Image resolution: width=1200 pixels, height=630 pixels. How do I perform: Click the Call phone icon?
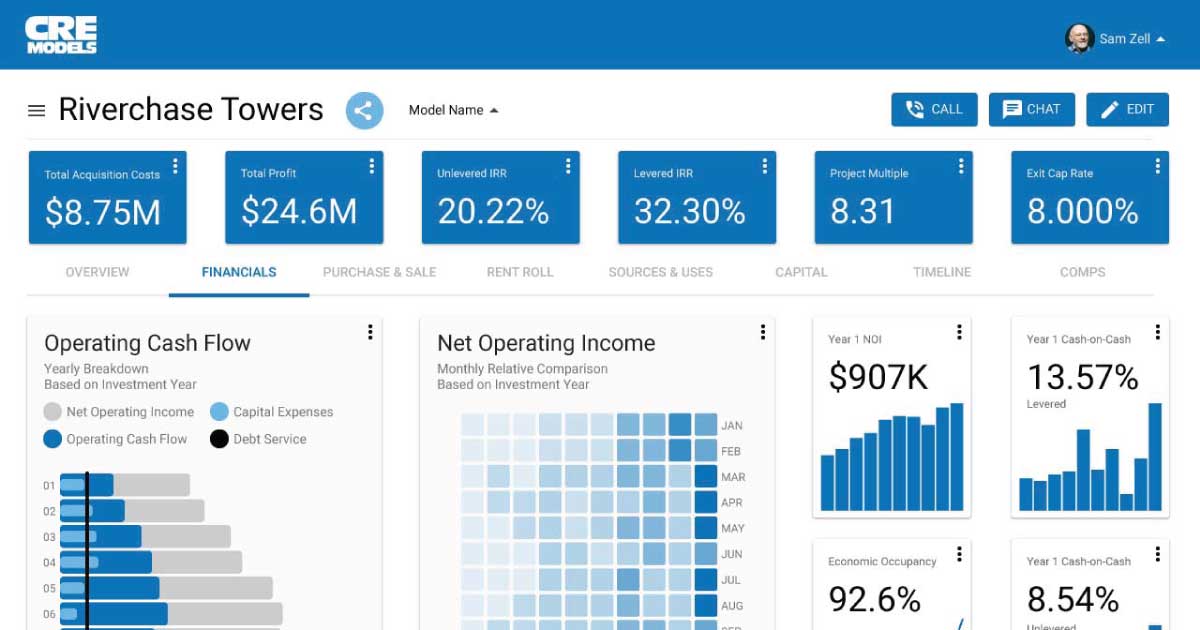pos(916,110)
